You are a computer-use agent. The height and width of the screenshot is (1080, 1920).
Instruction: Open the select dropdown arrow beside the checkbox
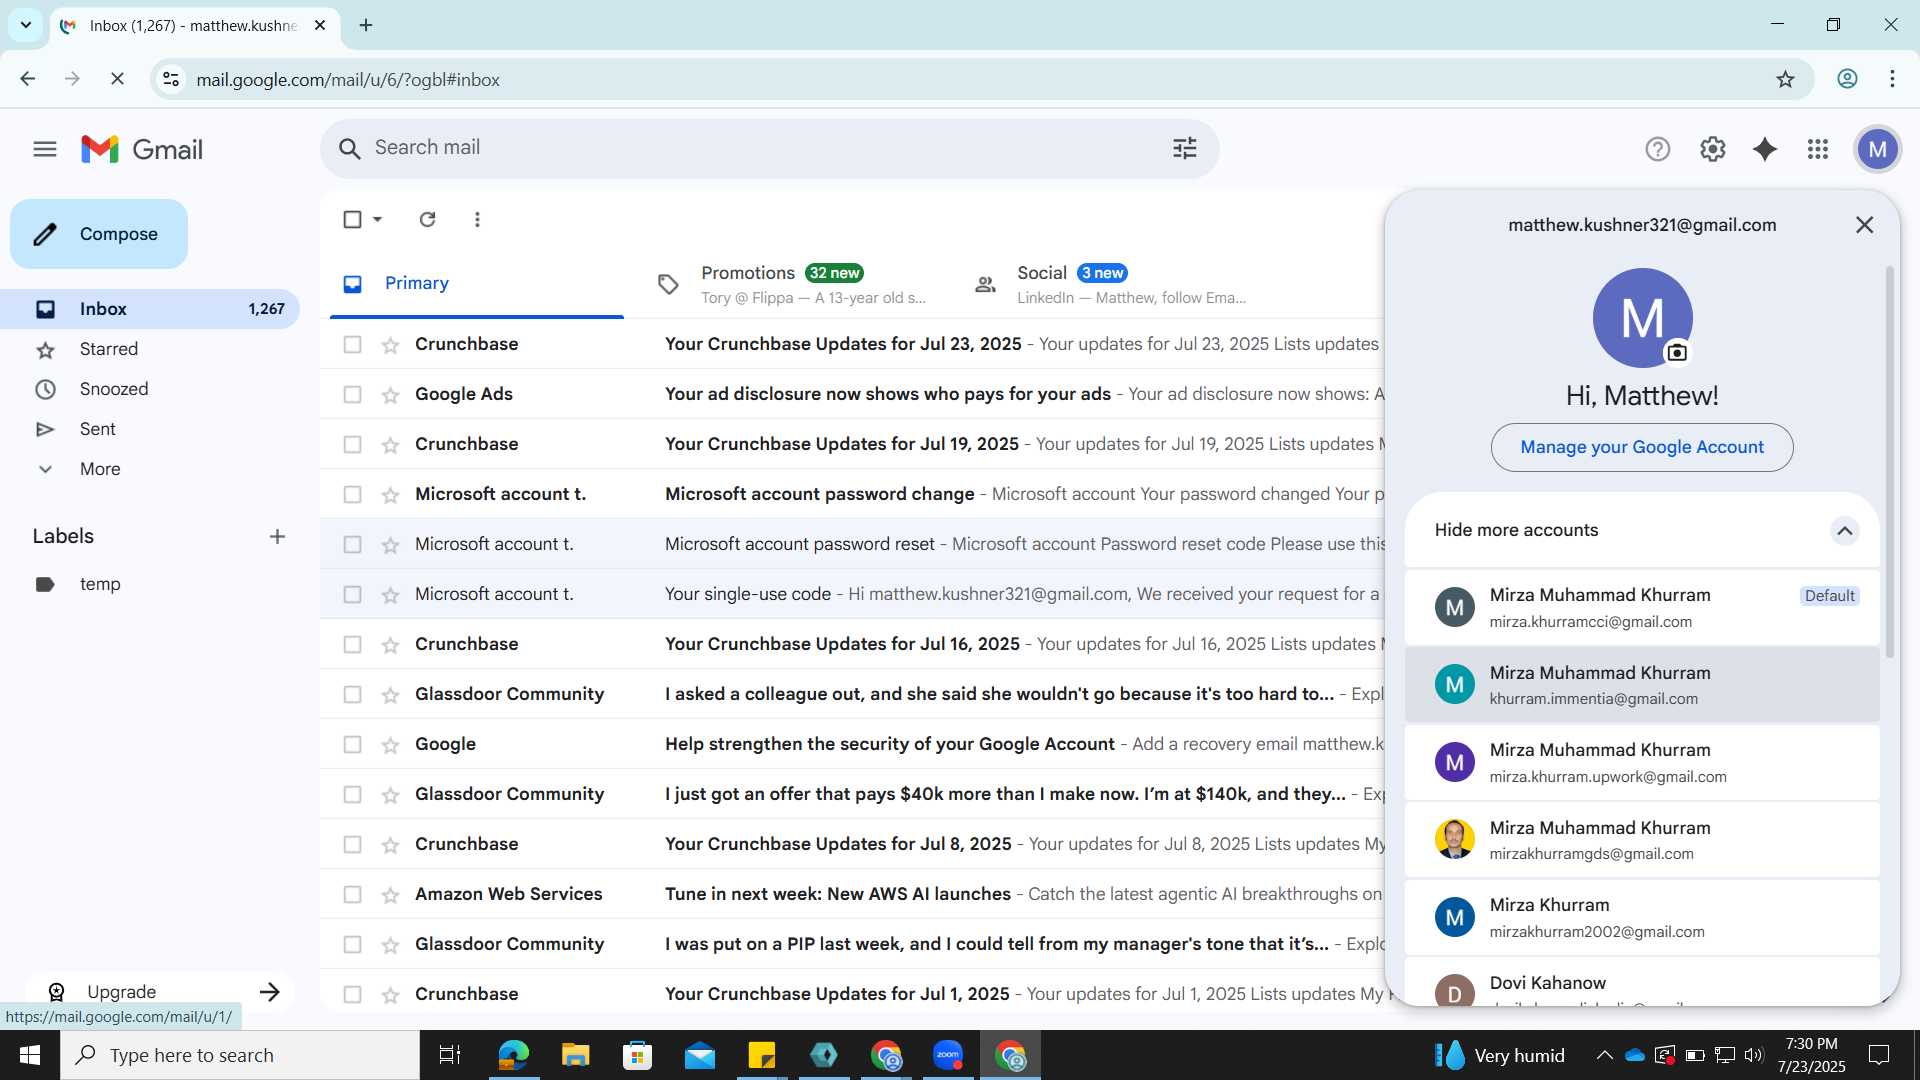(x=377, y=219)
